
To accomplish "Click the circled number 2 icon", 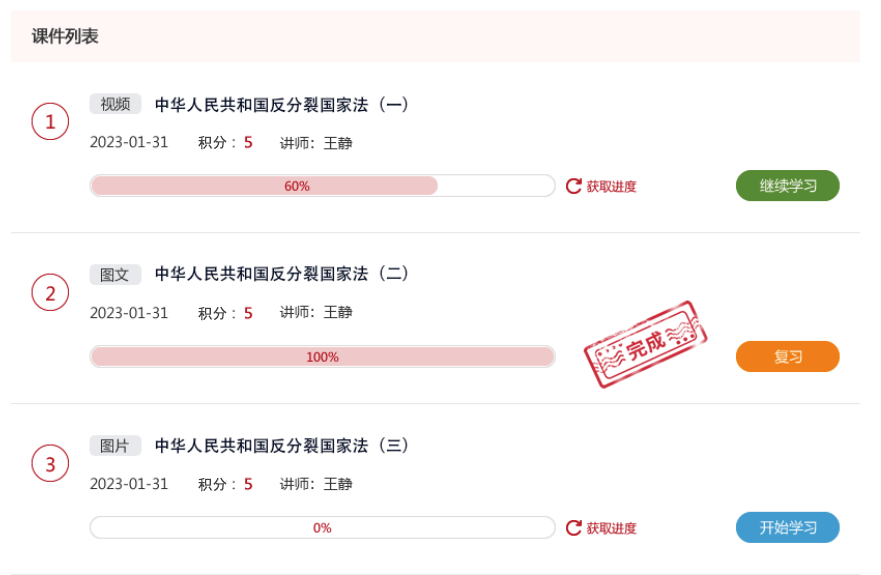I will click(50, 292).
